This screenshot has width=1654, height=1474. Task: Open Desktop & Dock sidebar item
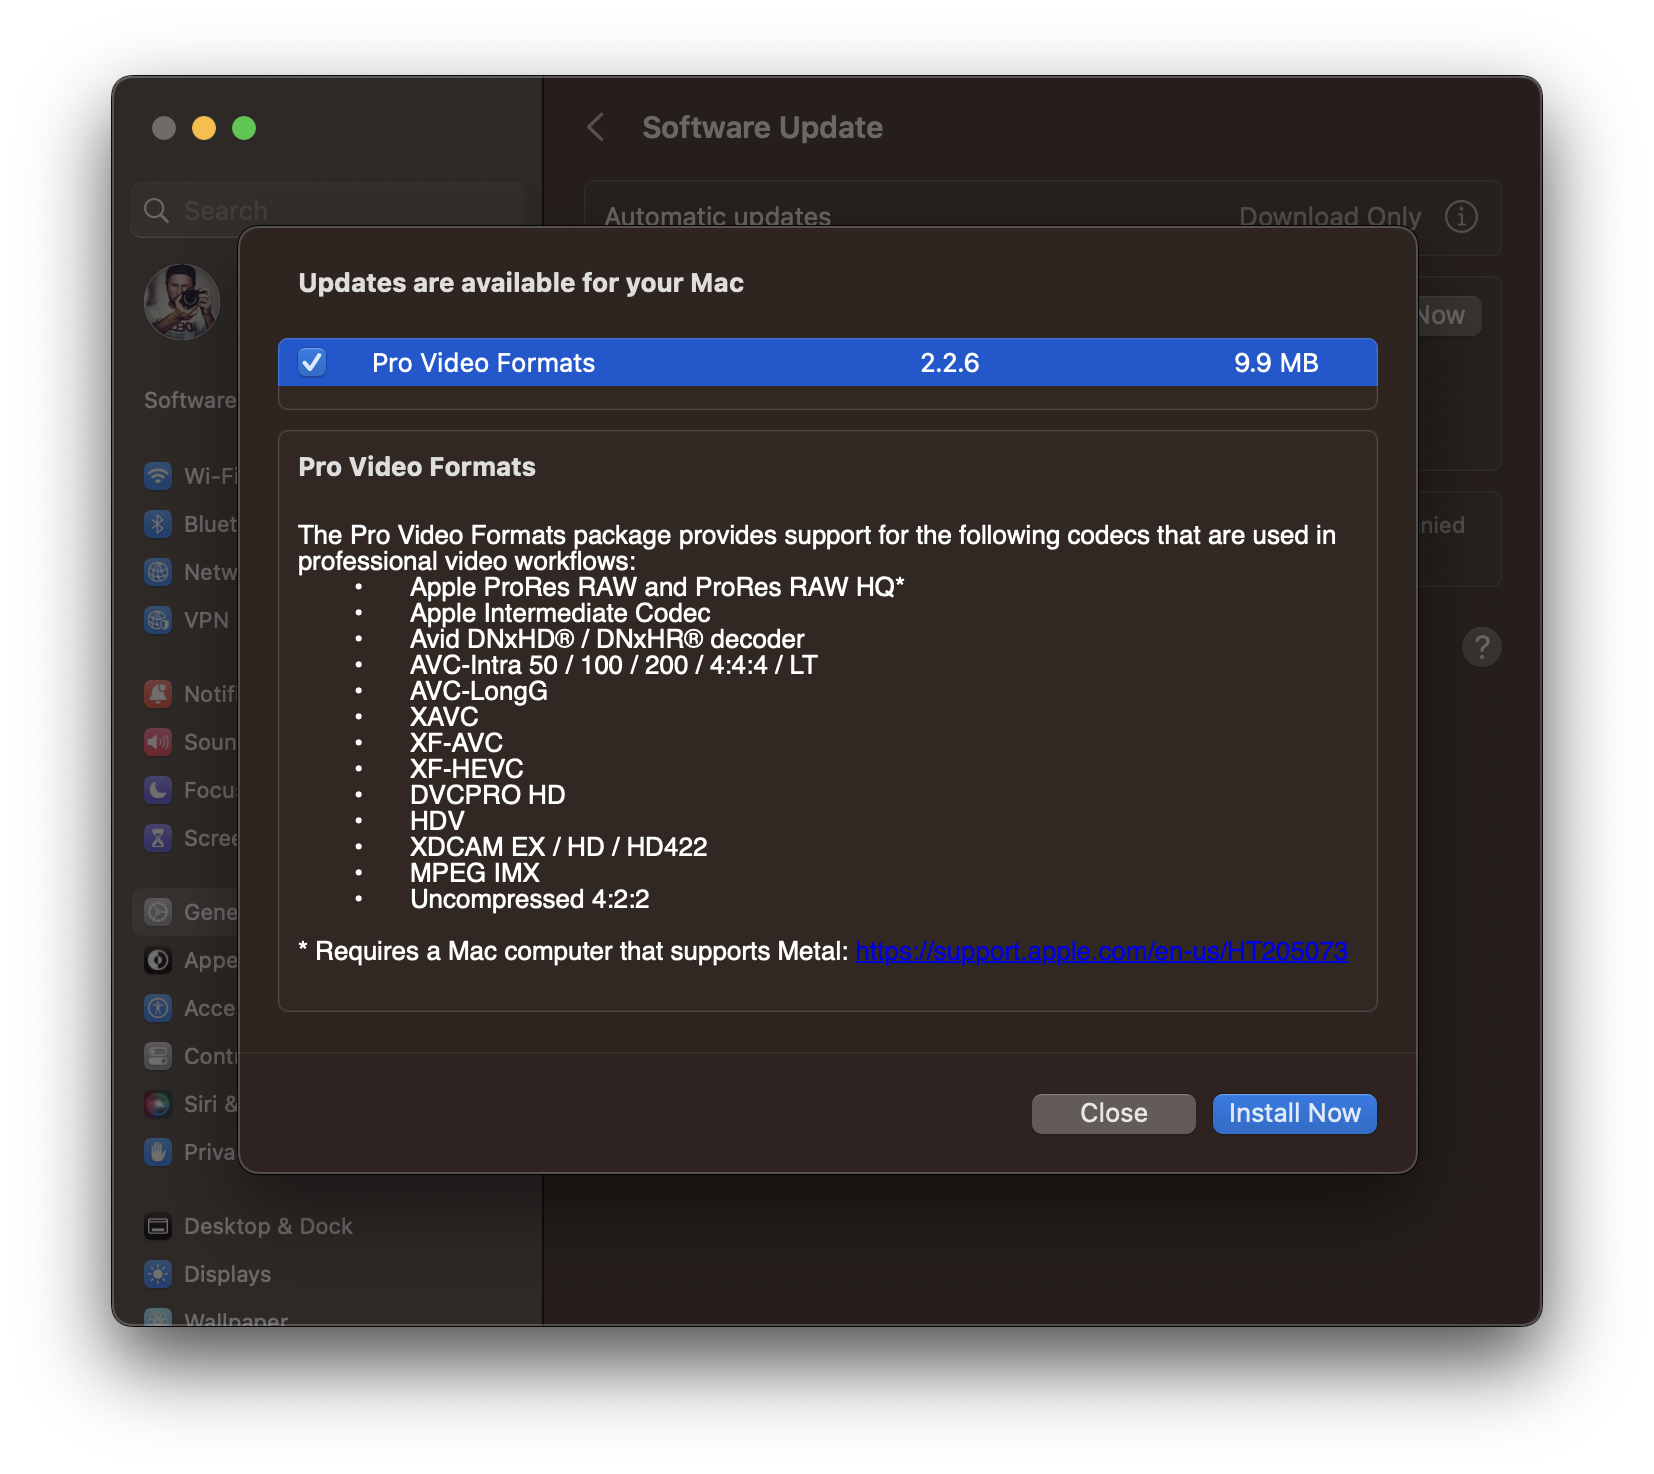[327, 1226]
